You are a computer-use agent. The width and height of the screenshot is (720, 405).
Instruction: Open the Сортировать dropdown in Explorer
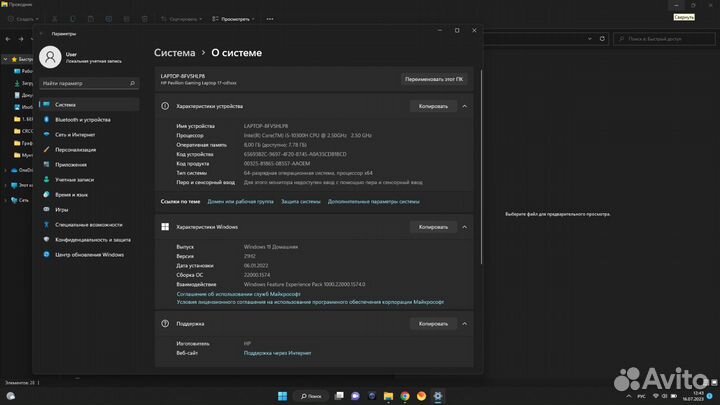click(x=181, y=19)
